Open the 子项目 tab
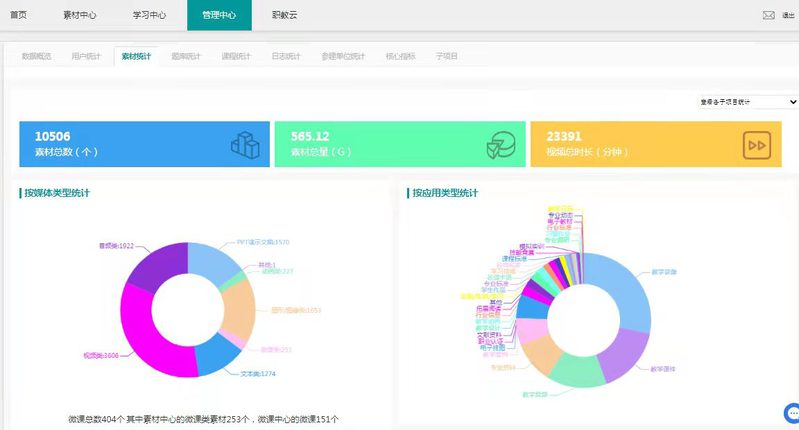 click(447, 57)
